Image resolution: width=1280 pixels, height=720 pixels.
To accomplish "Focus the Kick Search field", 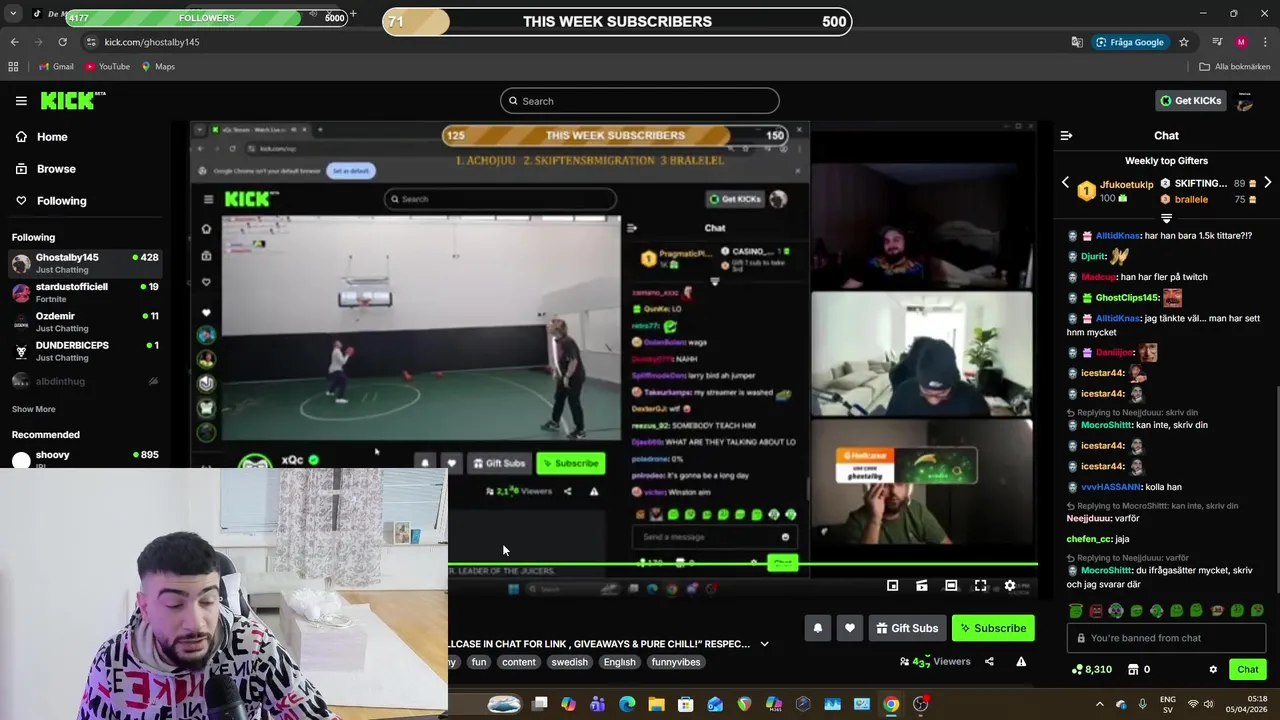I will coord(639,101).
